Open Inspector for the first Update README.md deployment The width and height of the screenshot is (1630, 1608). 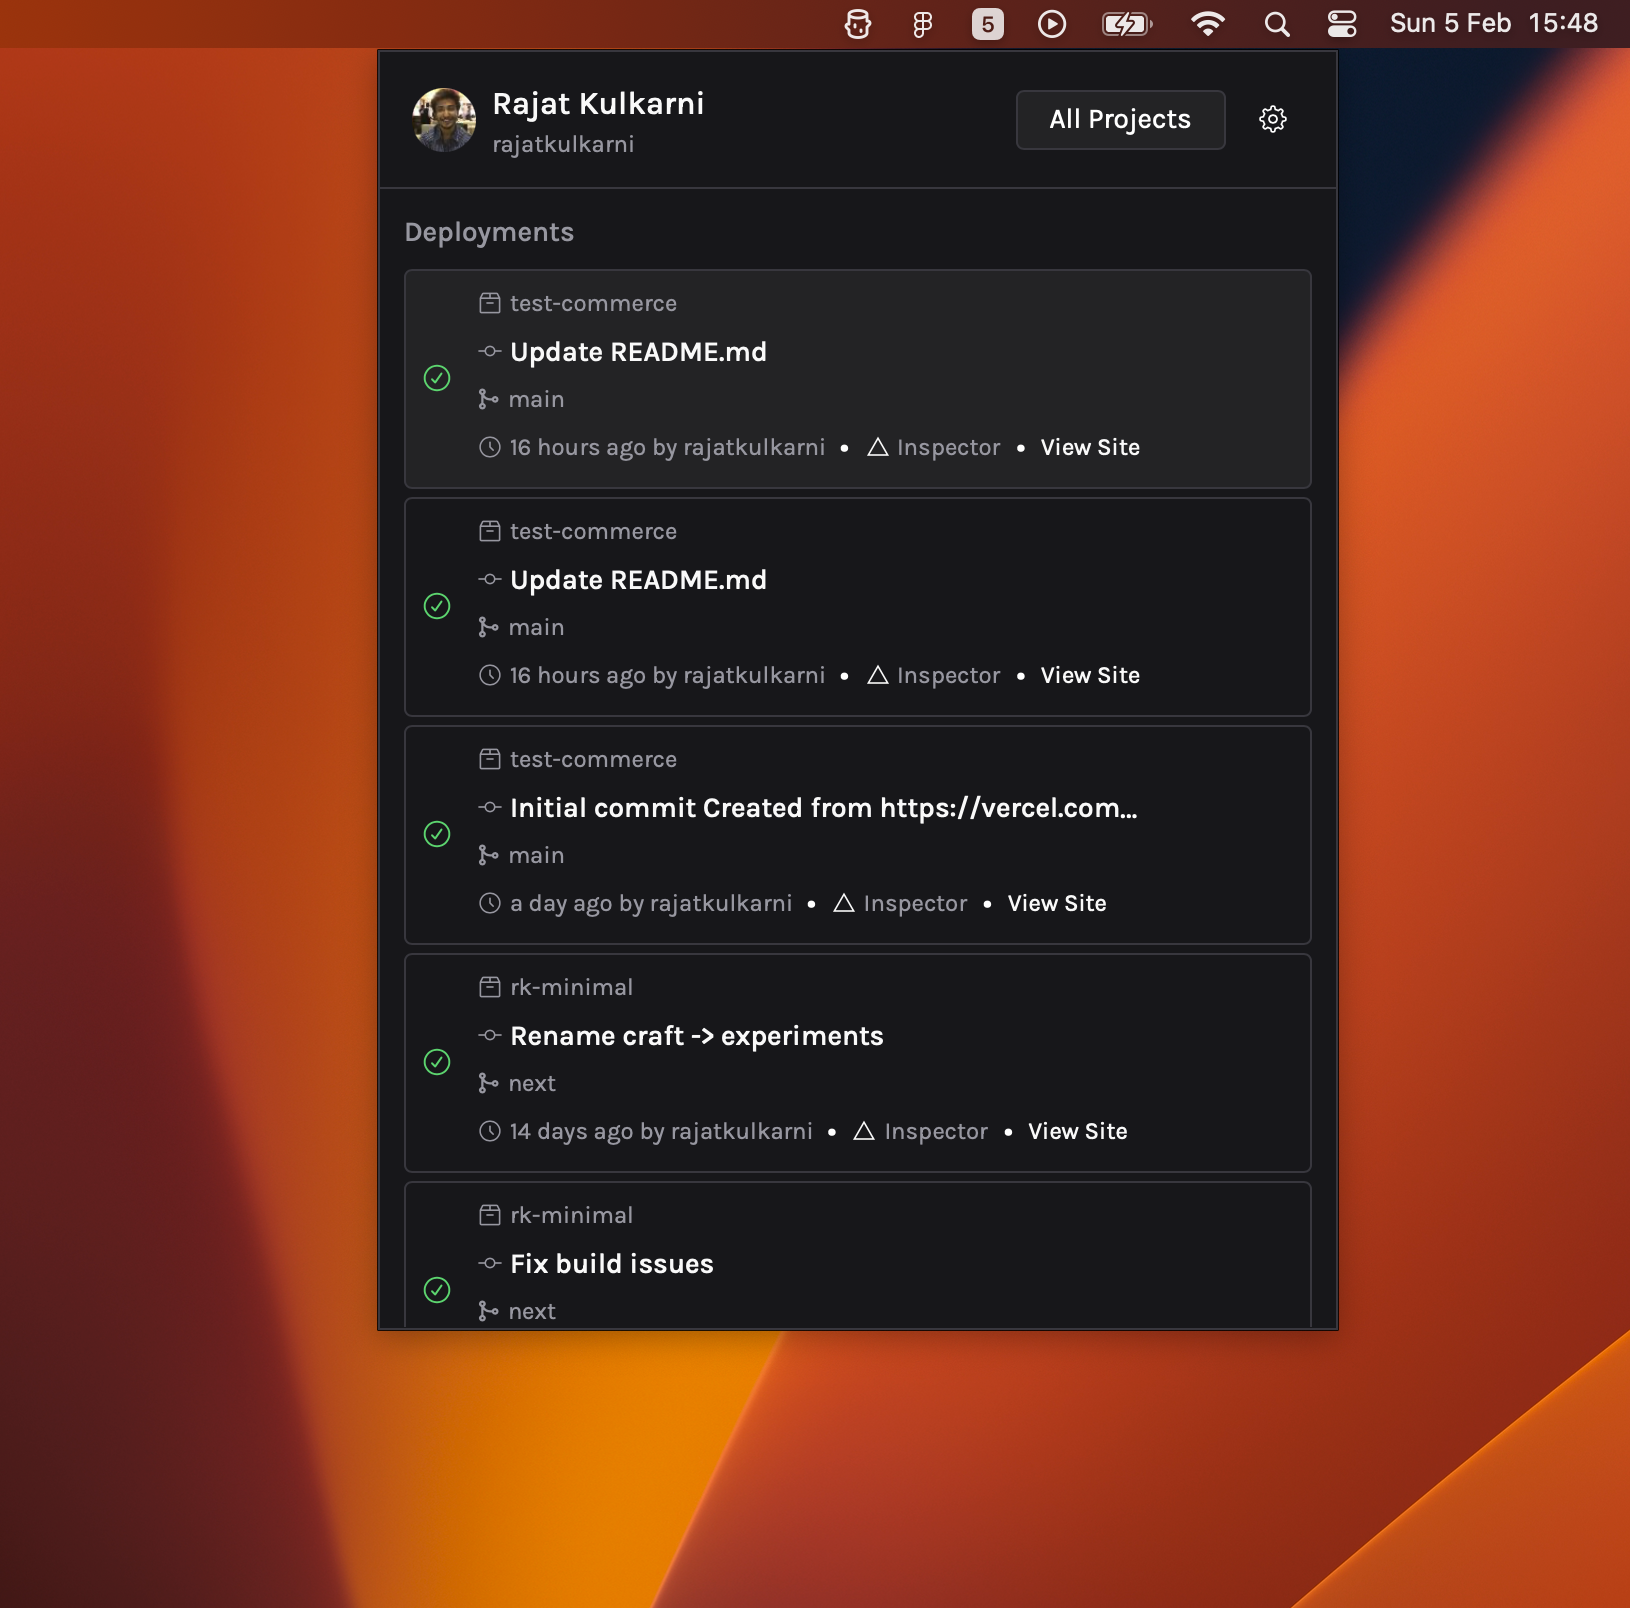coord(948,447)
